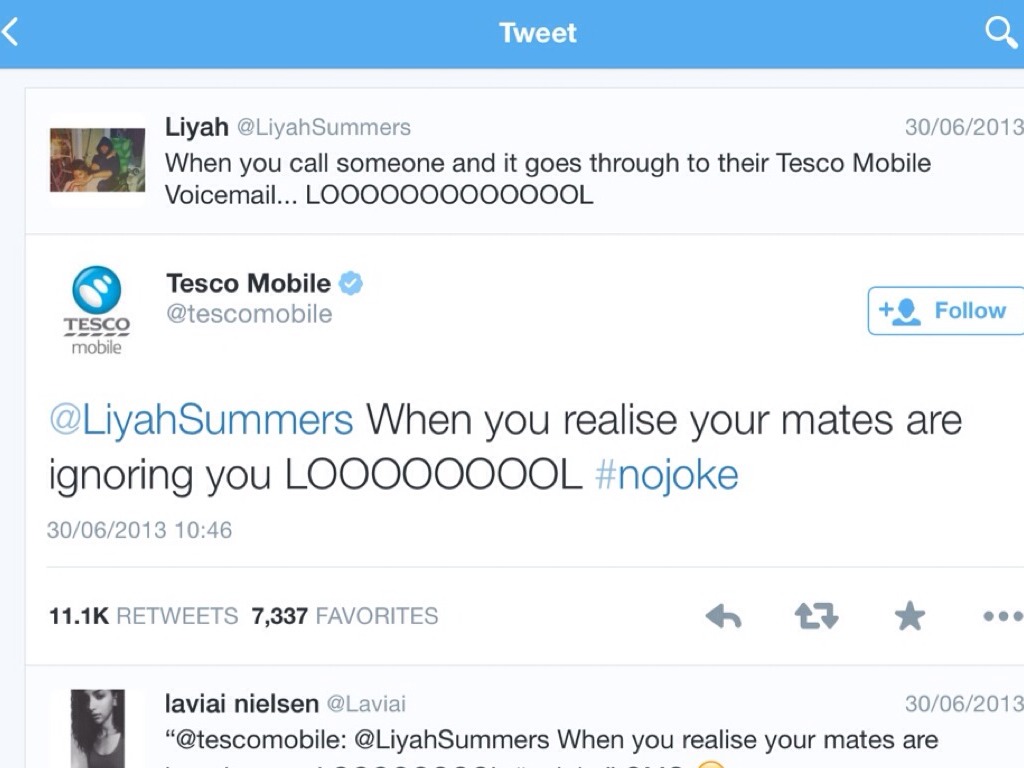Image resolution: width=1024 pixels, height=768 pixels.
Task: Retweet the Tesco Mobile tweet
Action: click(816, 616)
